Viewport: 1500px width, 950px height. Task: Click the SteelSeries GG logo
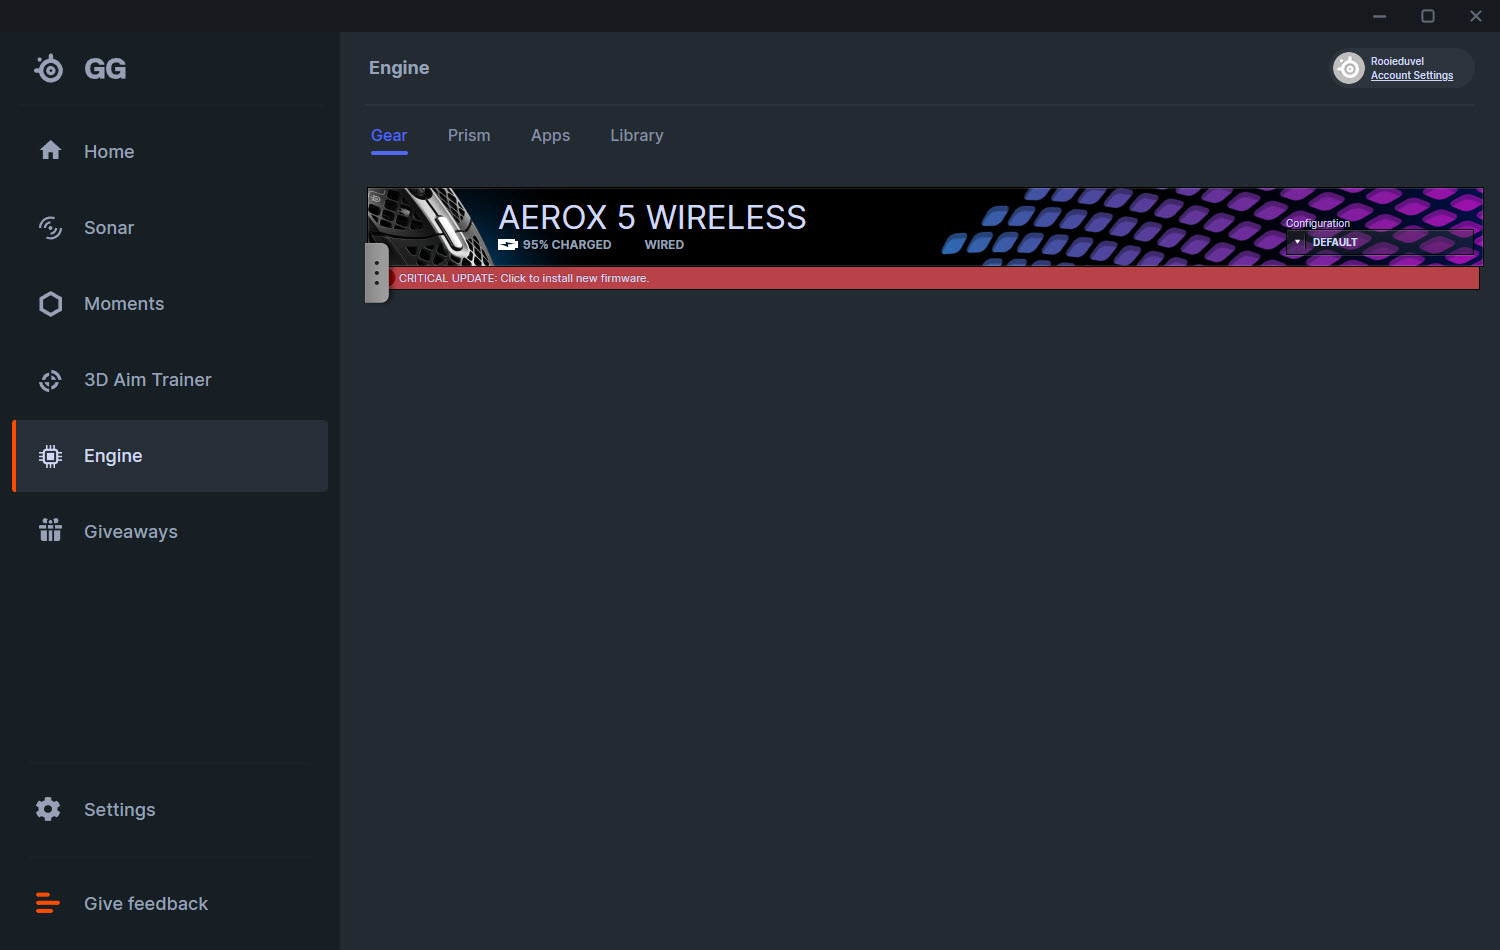point(49,68)
